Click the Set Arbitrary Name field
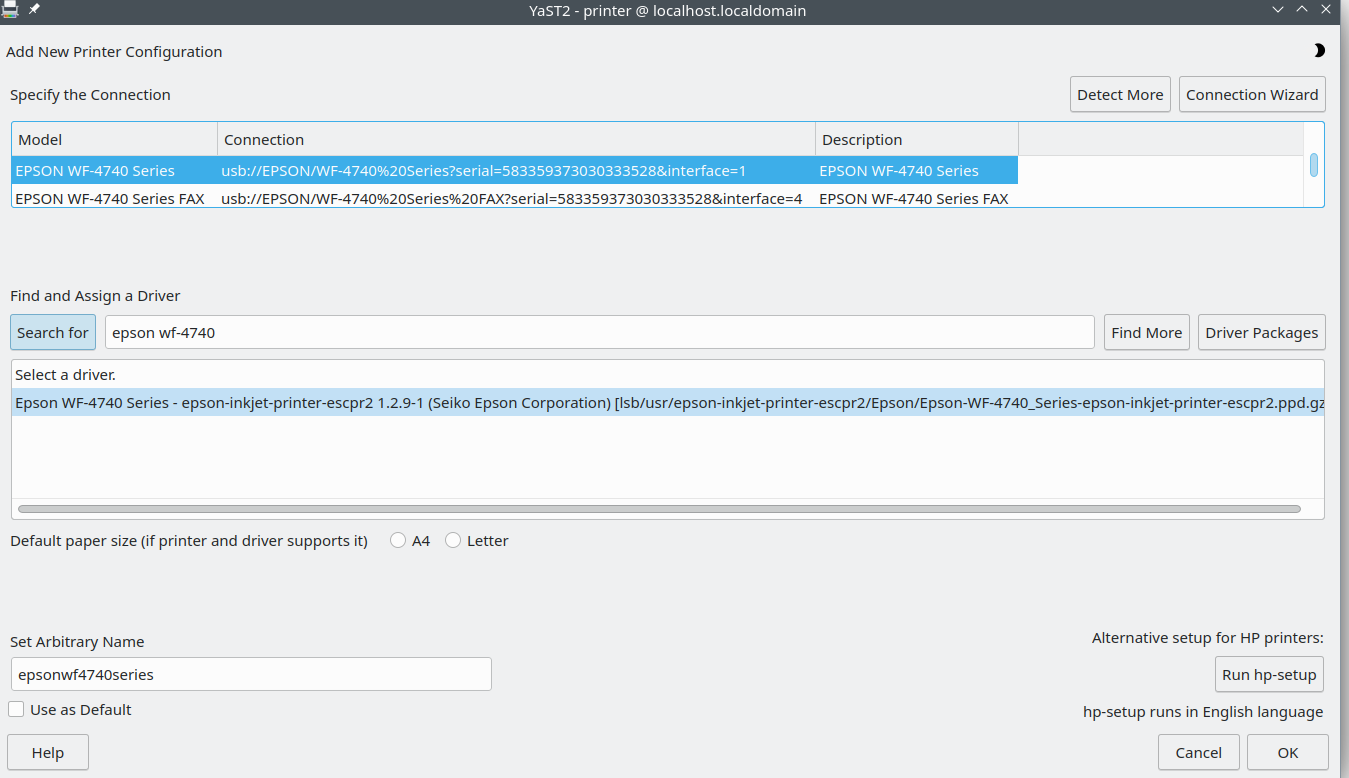 pos(251,675)
